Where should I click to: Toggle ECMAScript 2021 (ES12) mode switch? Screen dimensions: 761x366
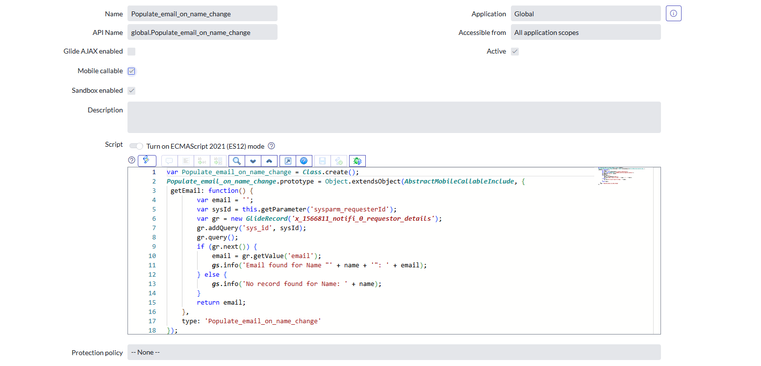pos(136,146)
